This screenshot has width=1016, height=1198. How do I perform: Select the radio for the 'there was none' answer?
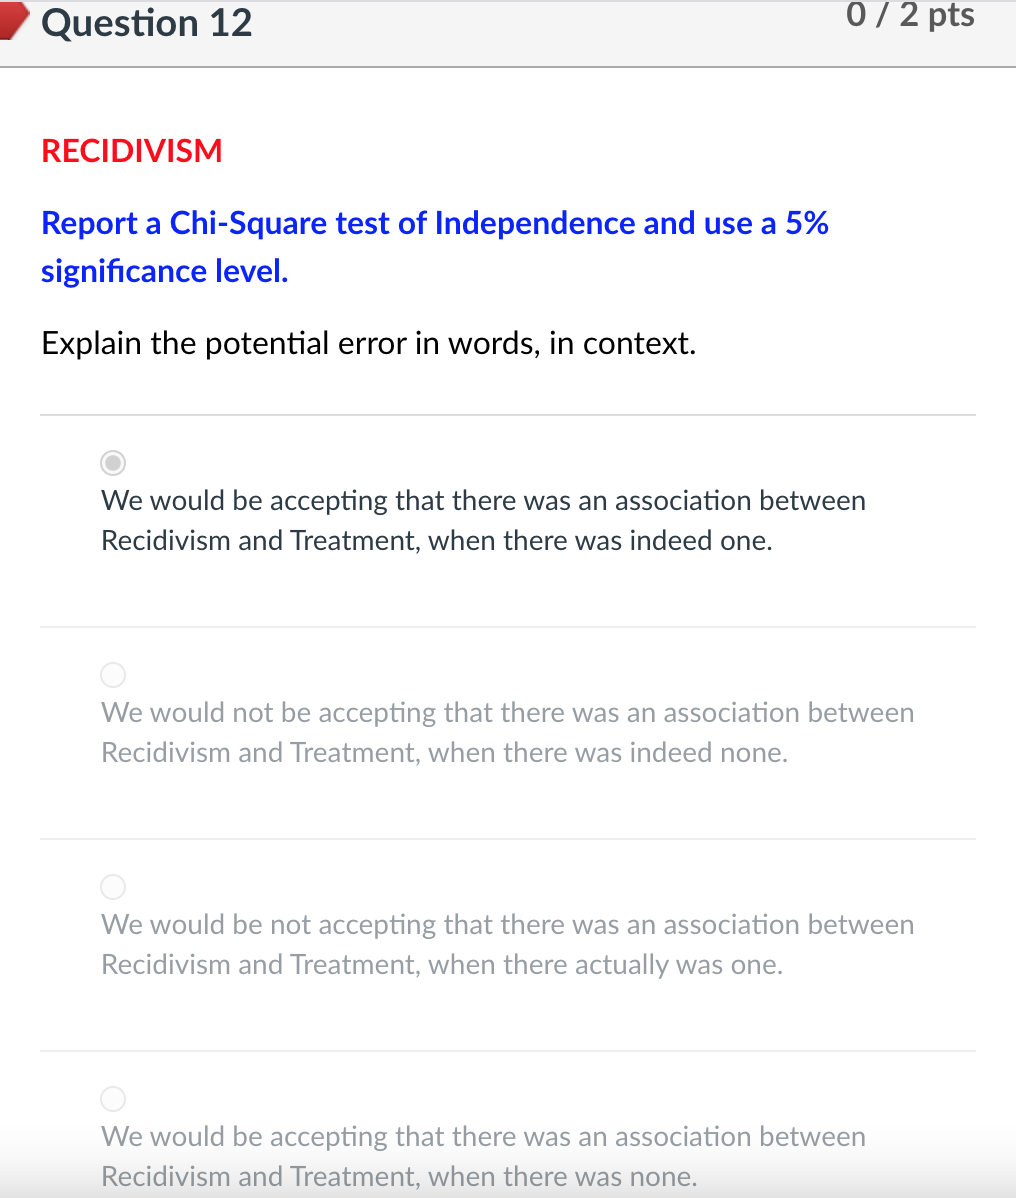click(113, 1098)
